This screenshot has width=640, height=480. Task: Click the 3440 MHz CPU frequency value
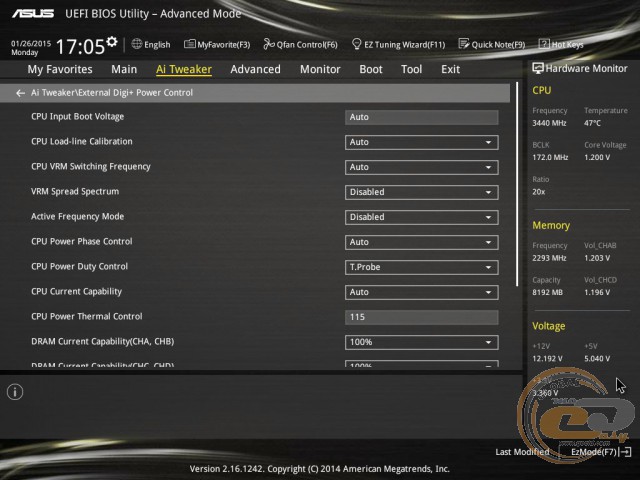point(549,123)
